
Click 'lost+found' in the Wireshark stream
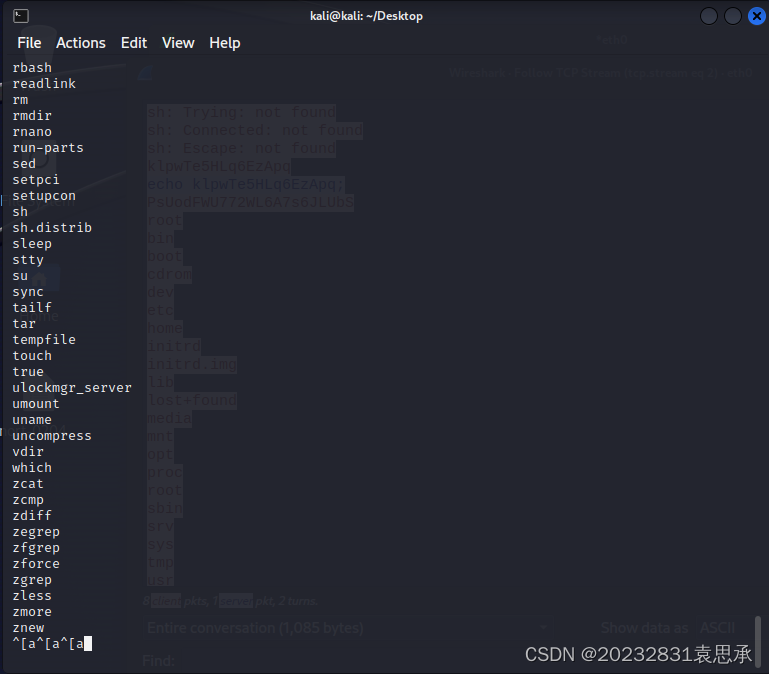point(192,401)
